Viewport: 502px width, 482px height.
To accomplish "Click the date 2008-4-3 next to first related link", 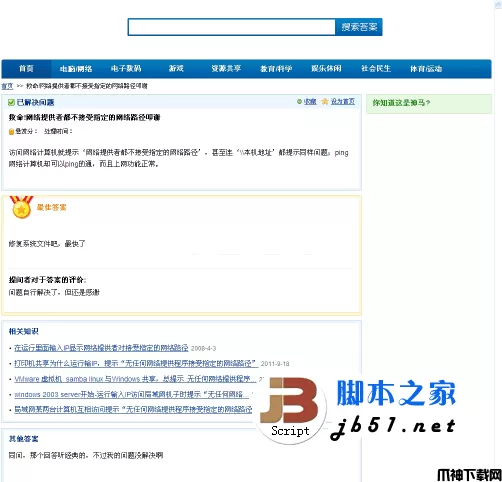I will [x=203, y=348].
